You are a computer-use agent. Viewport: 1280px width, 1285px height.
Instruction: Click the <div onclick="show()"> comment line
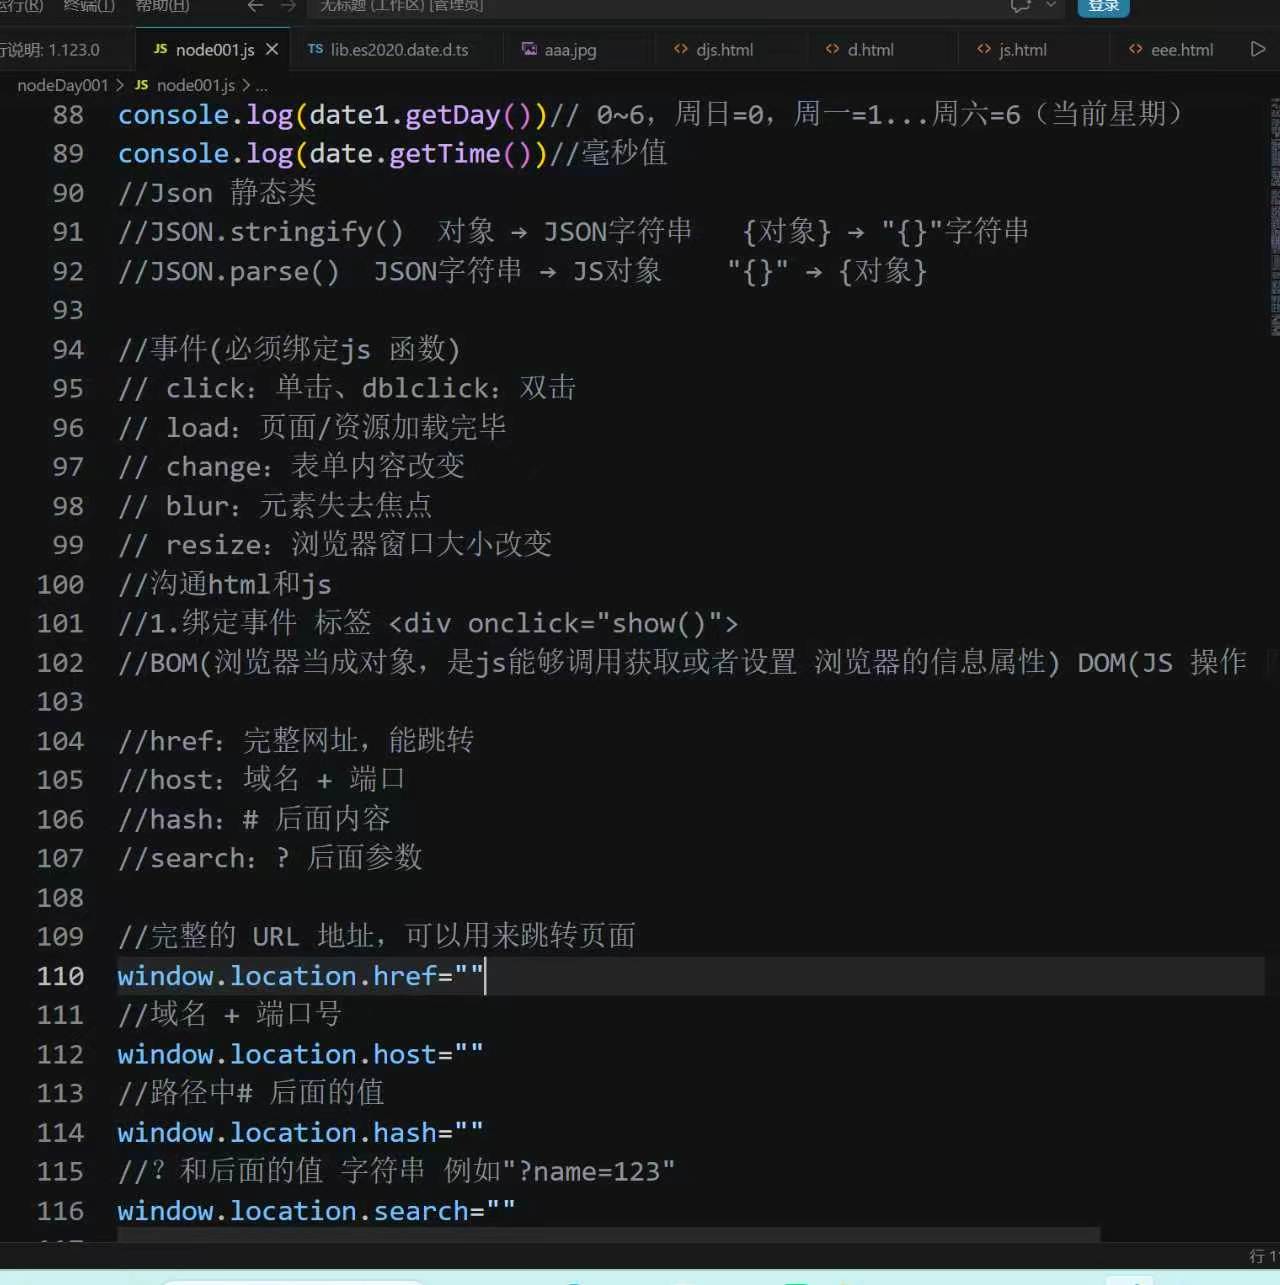pyautogui.click(x=428, y=623)
